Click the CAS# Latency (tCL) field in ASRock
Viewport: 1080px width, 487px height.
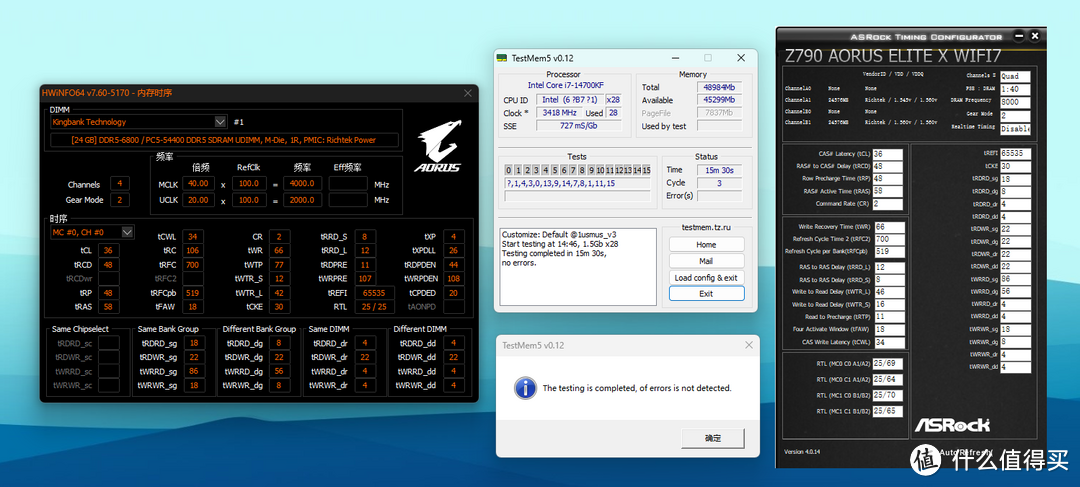coord(887,154)
